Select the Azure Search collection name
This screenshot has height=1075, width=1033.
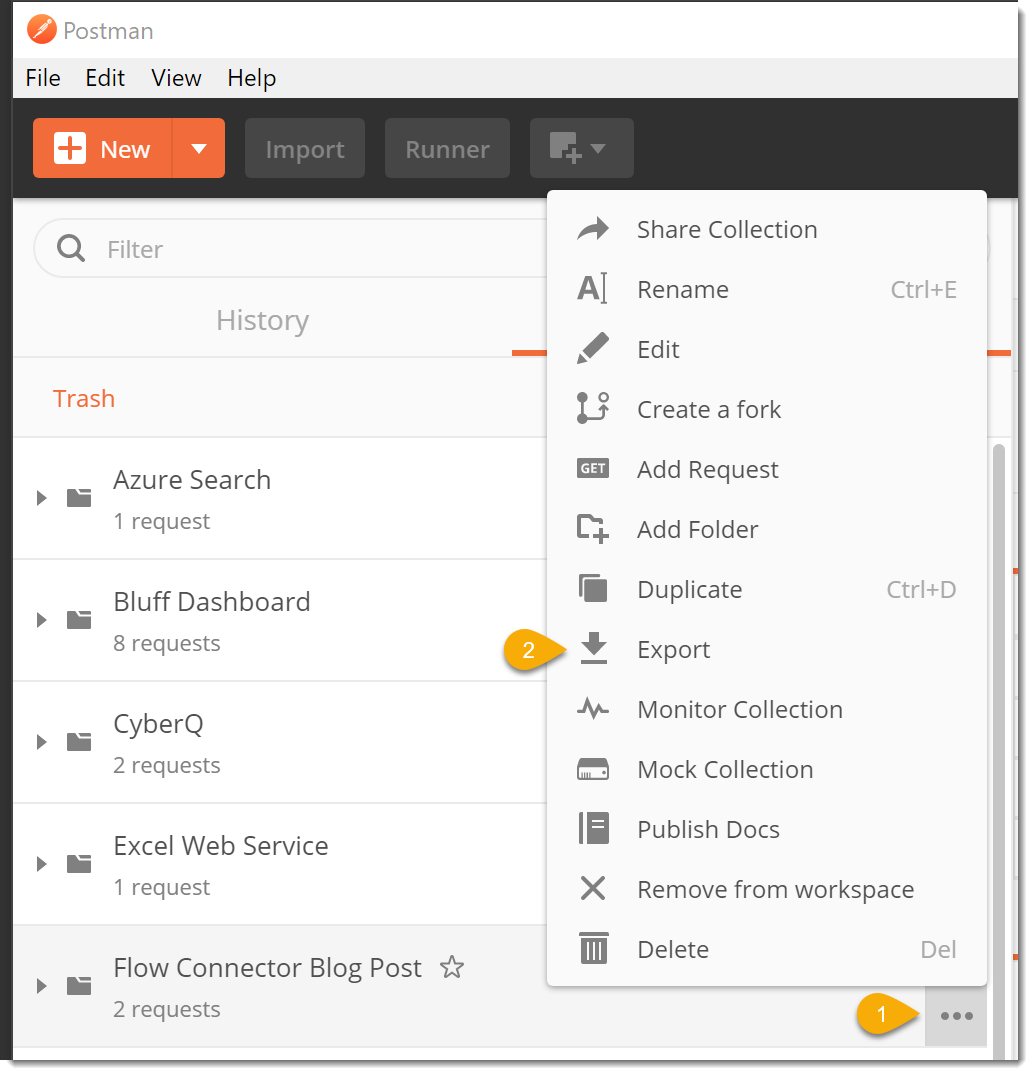(x=192, y=479)
